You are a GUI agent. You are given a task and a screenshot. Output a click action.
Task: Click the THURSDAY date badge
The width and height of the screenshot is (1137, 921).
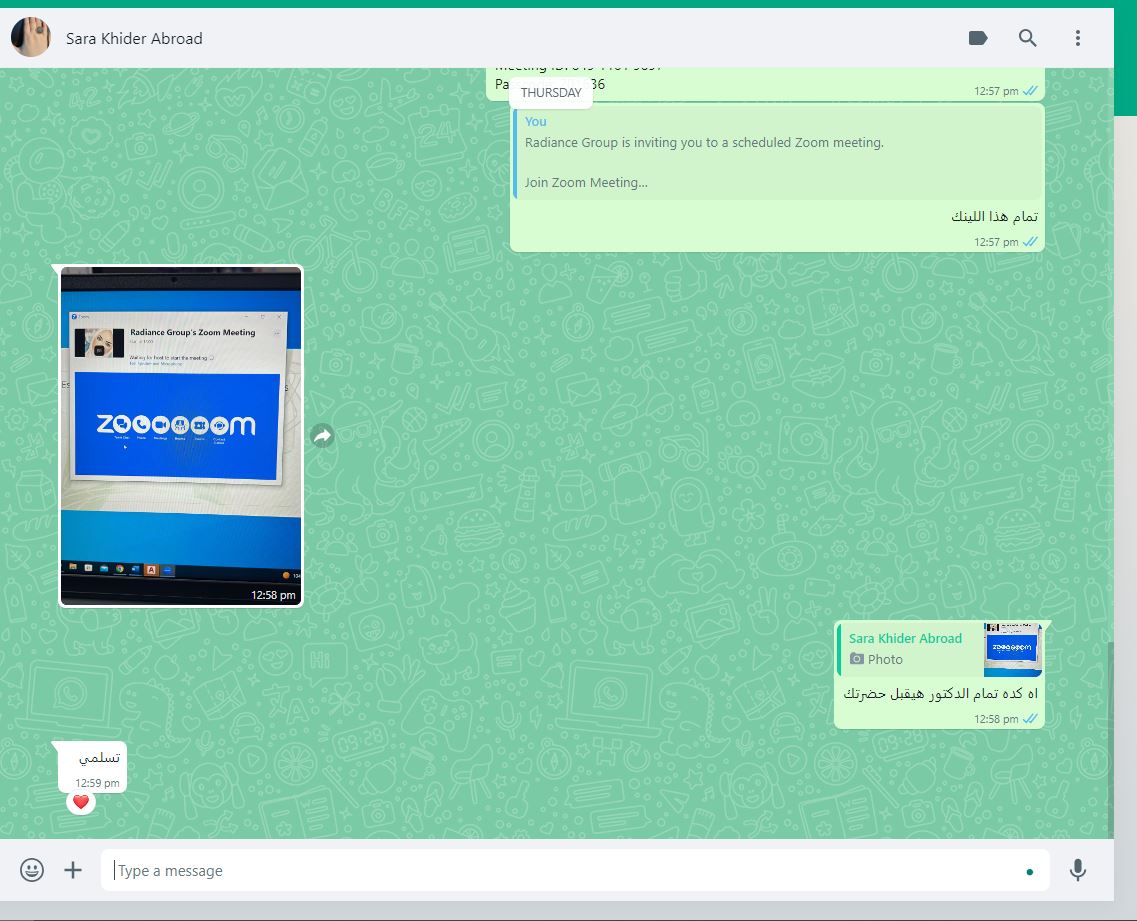click(550, 92)
